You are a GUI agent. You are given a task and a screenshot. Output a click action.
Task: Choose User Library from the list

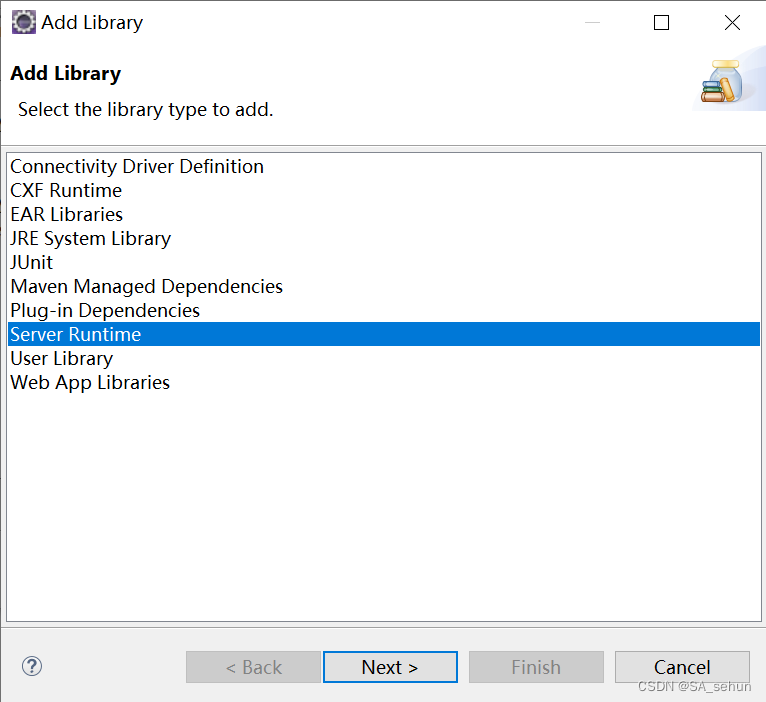(x=61, y=359)
